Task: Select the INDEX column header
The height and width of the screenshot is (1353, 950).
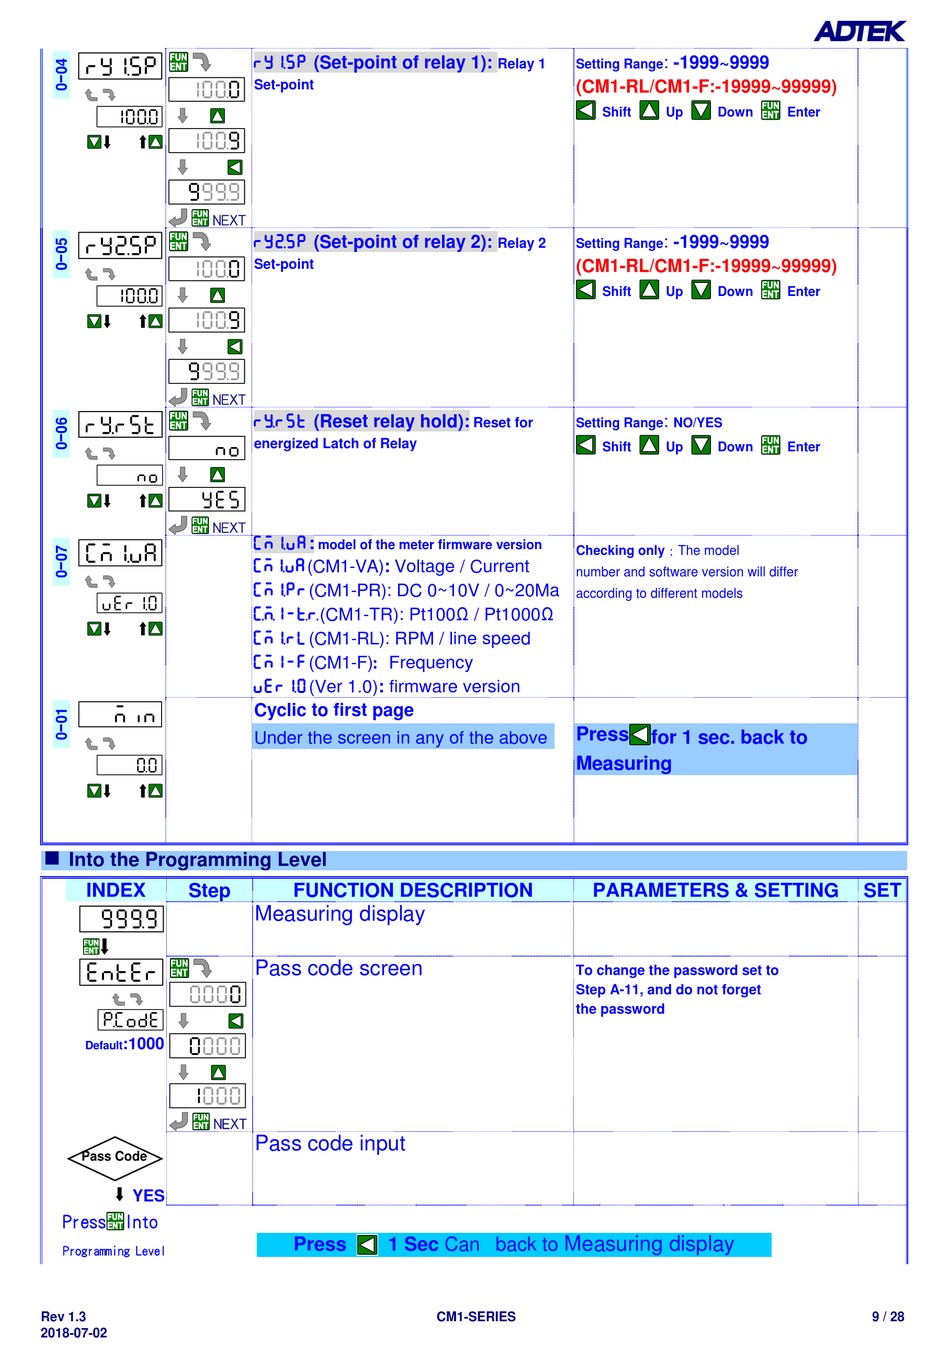Action: (x=116, y=890)
